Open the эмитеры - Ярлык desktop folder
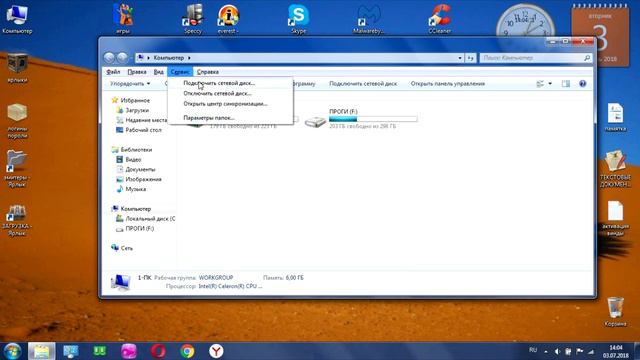 tap(17, 169)
